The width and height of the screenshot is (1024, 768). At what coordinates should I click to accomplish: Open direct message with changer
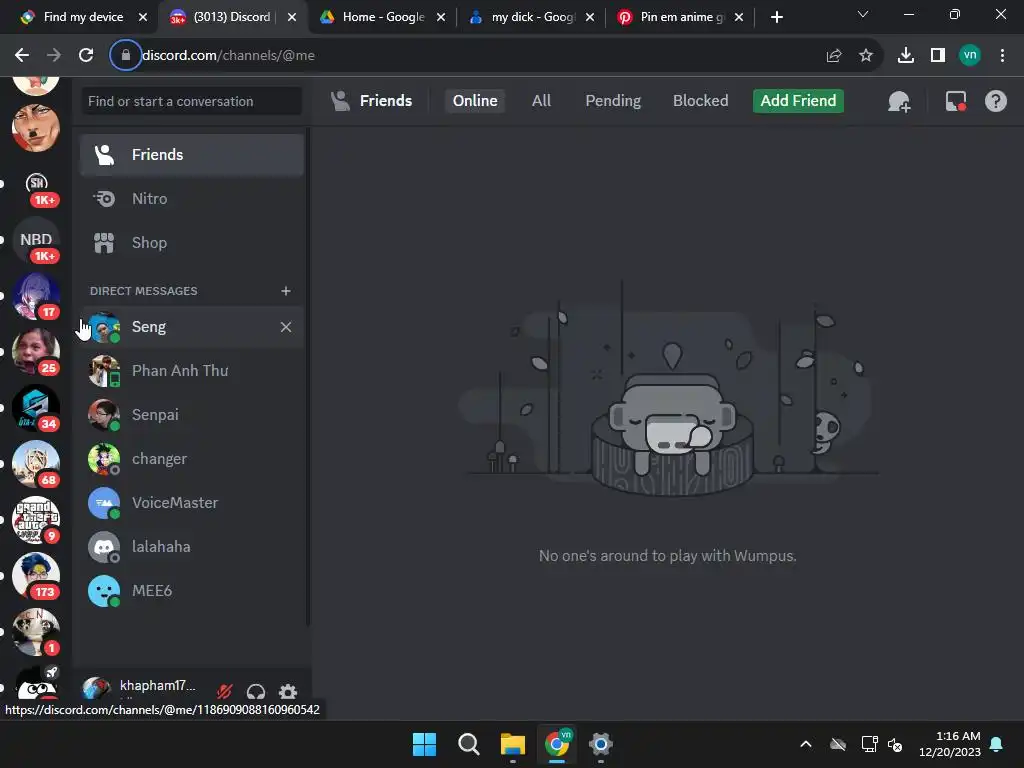click(x=191, y=459)
